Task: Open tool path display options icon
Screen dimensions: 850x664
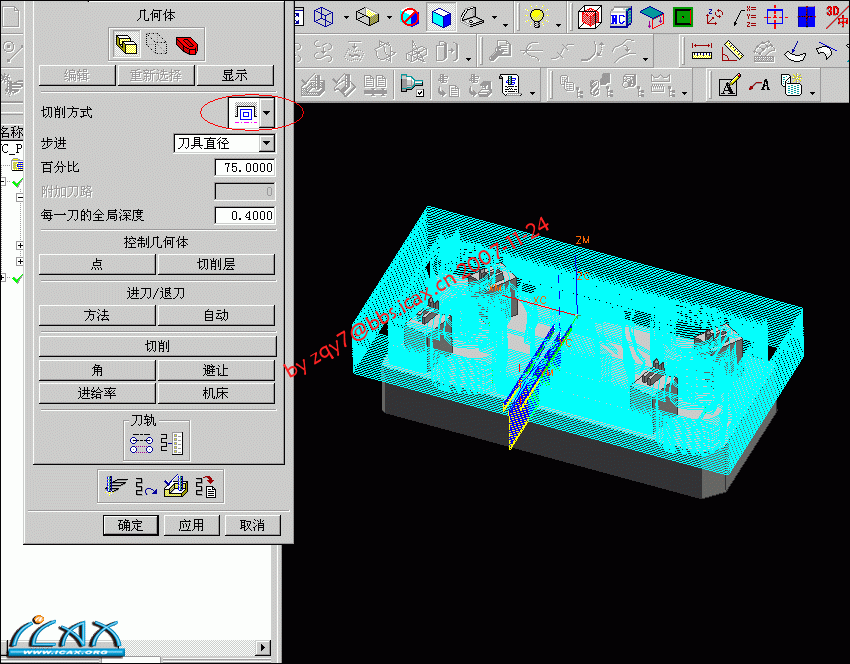Action: click(141, 443)
